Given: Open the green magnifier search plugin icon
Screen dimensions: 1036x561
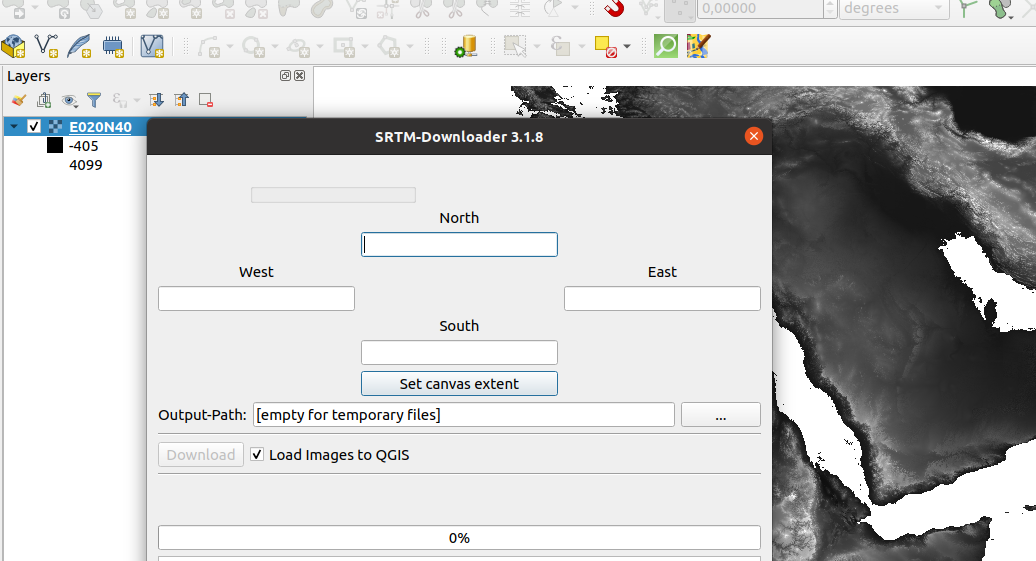Looking at the screenshot, I should click(x=666, y=46).
